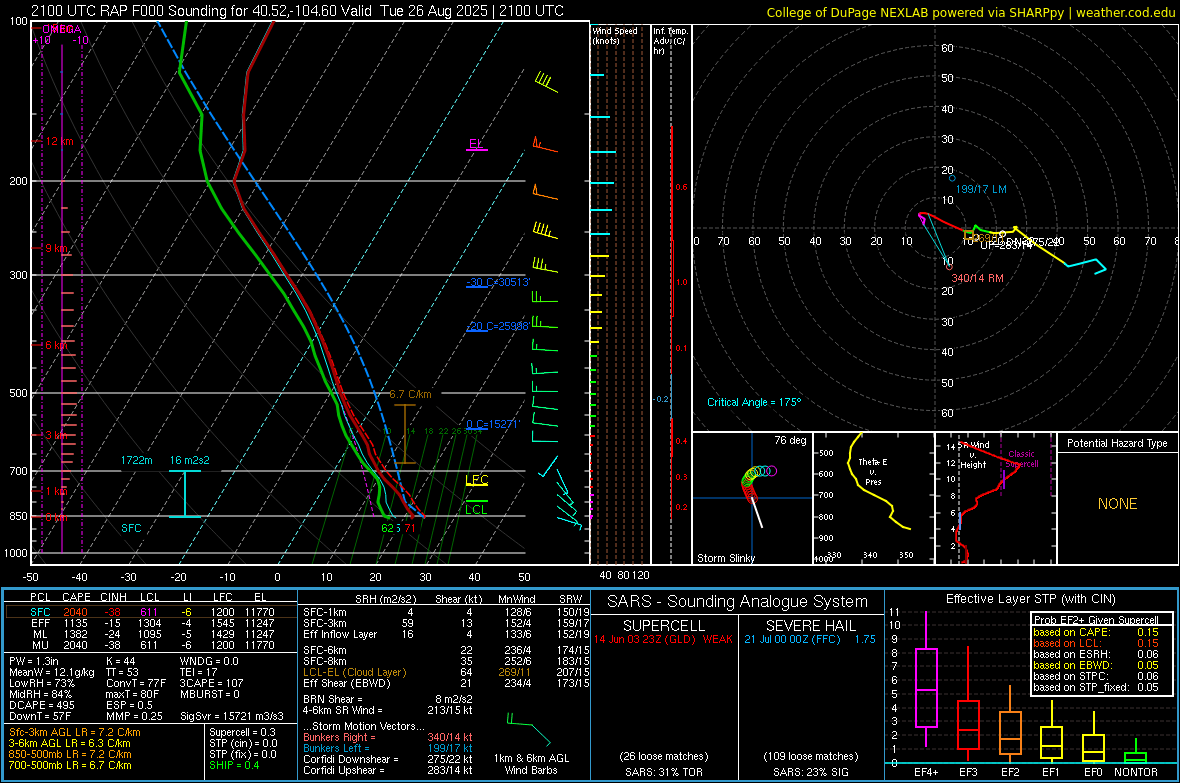Click the Corfidi Downshear = 275/22 kt line

pyautogui.click(x=388, y=759)
